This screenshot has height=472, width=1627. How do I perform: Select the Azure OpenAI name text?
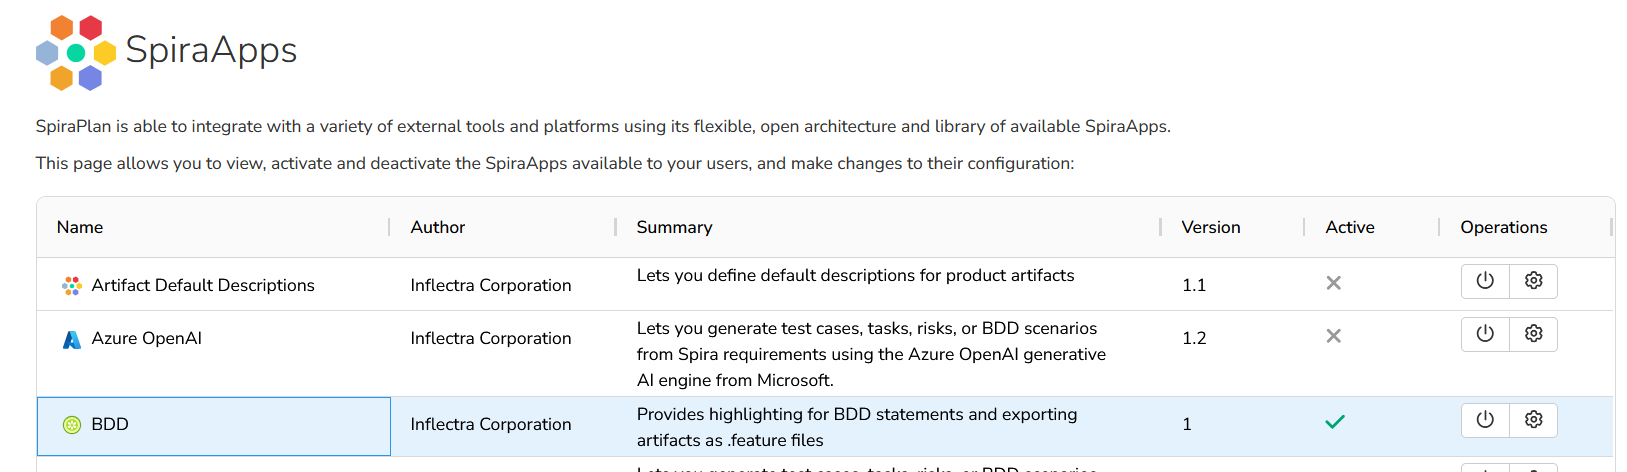coord(146,339)
